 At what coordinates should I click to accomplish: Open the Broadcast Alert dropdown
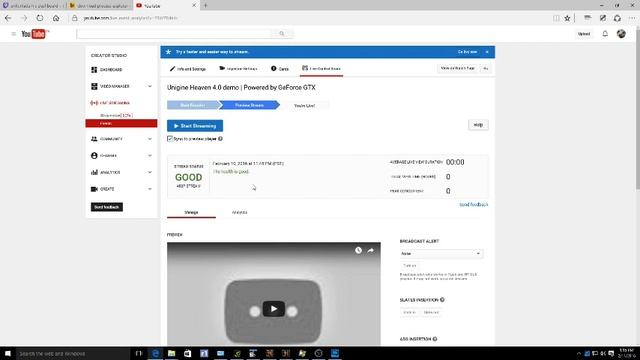point(441,253)
